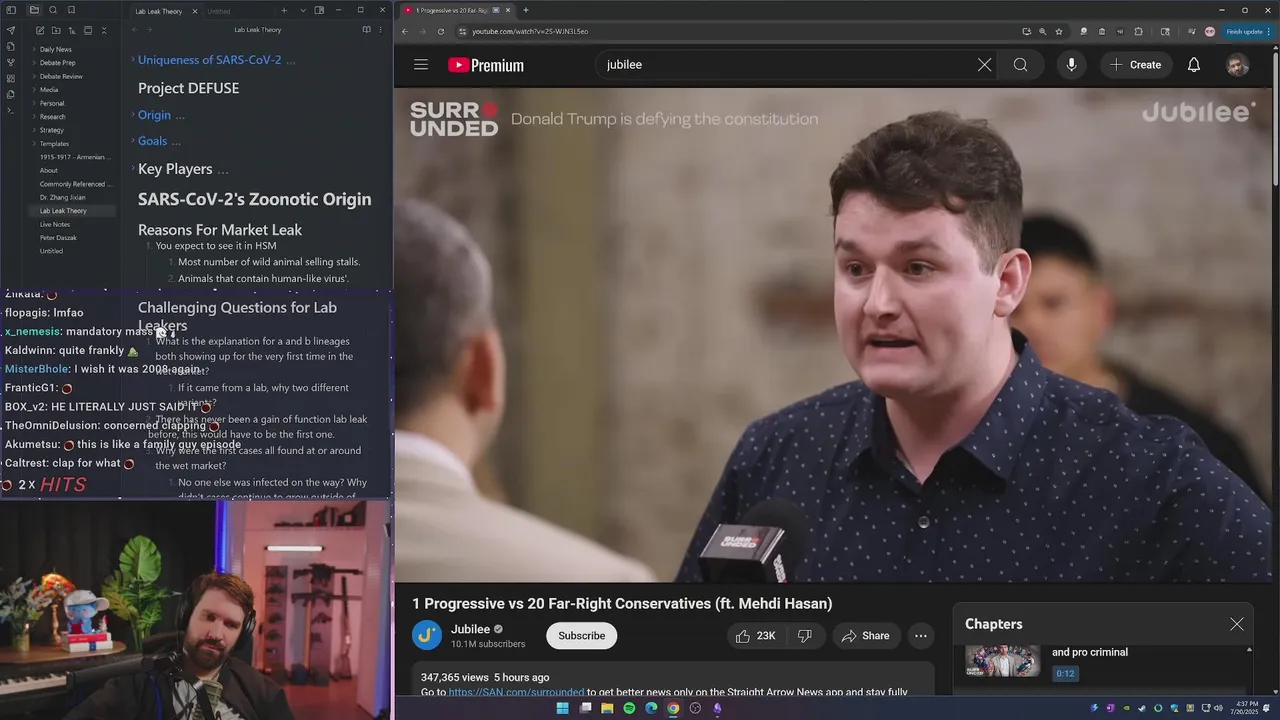
Task: Open the Windows Start button
Action: coord(562,708)
